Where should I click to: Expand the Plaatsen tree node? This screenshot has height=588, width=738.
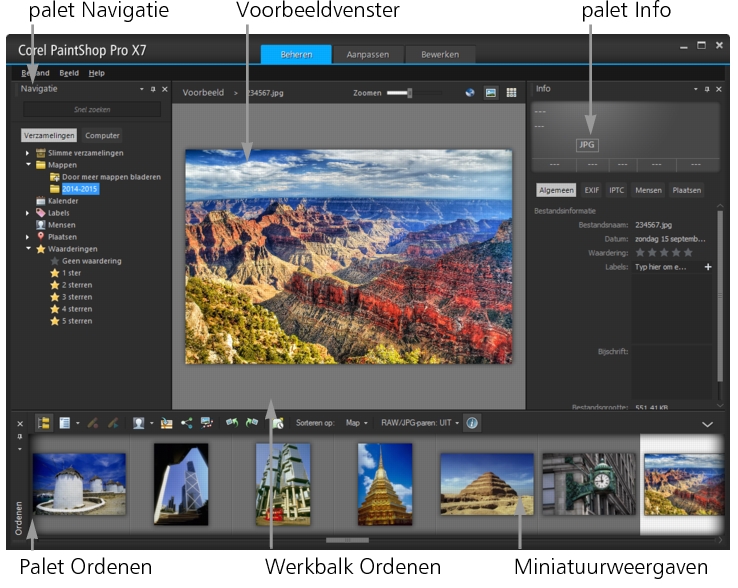tap(27, 237)
